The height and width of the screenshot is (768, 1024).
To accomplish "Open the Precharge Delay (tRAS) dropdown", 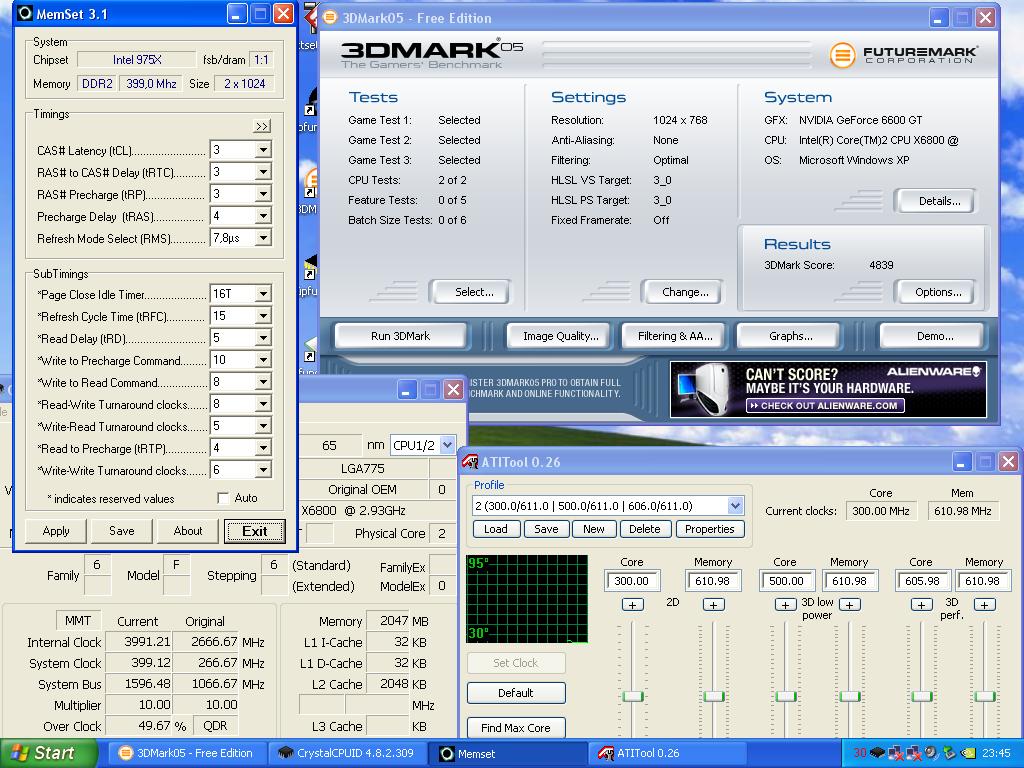I will coord(263,216).
